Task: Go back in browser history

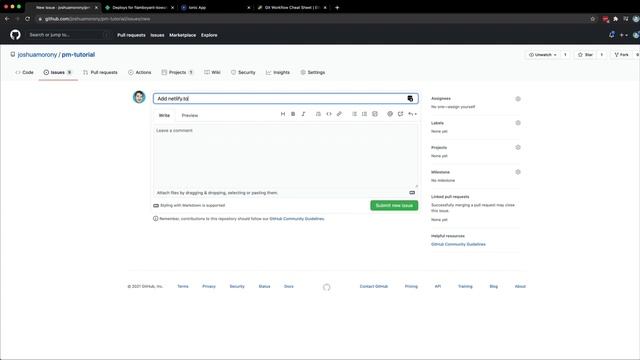Action: pyautogui.click(x=7, y=19)
